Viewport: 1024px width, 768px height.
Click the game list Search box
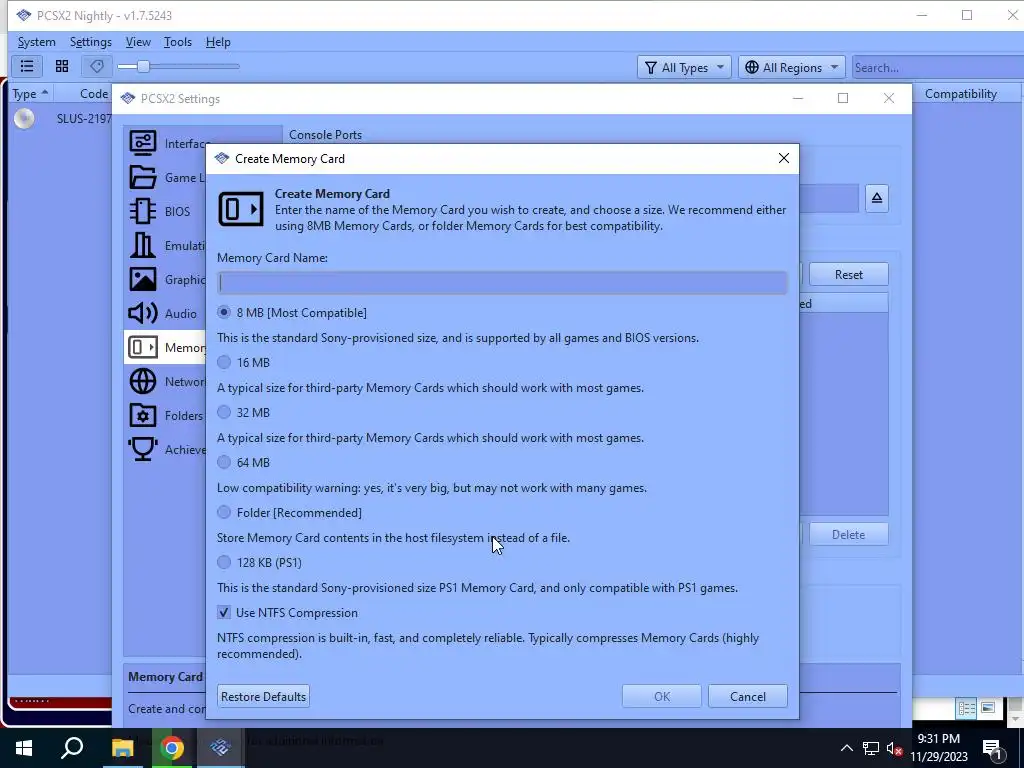[x=937, y=67]
